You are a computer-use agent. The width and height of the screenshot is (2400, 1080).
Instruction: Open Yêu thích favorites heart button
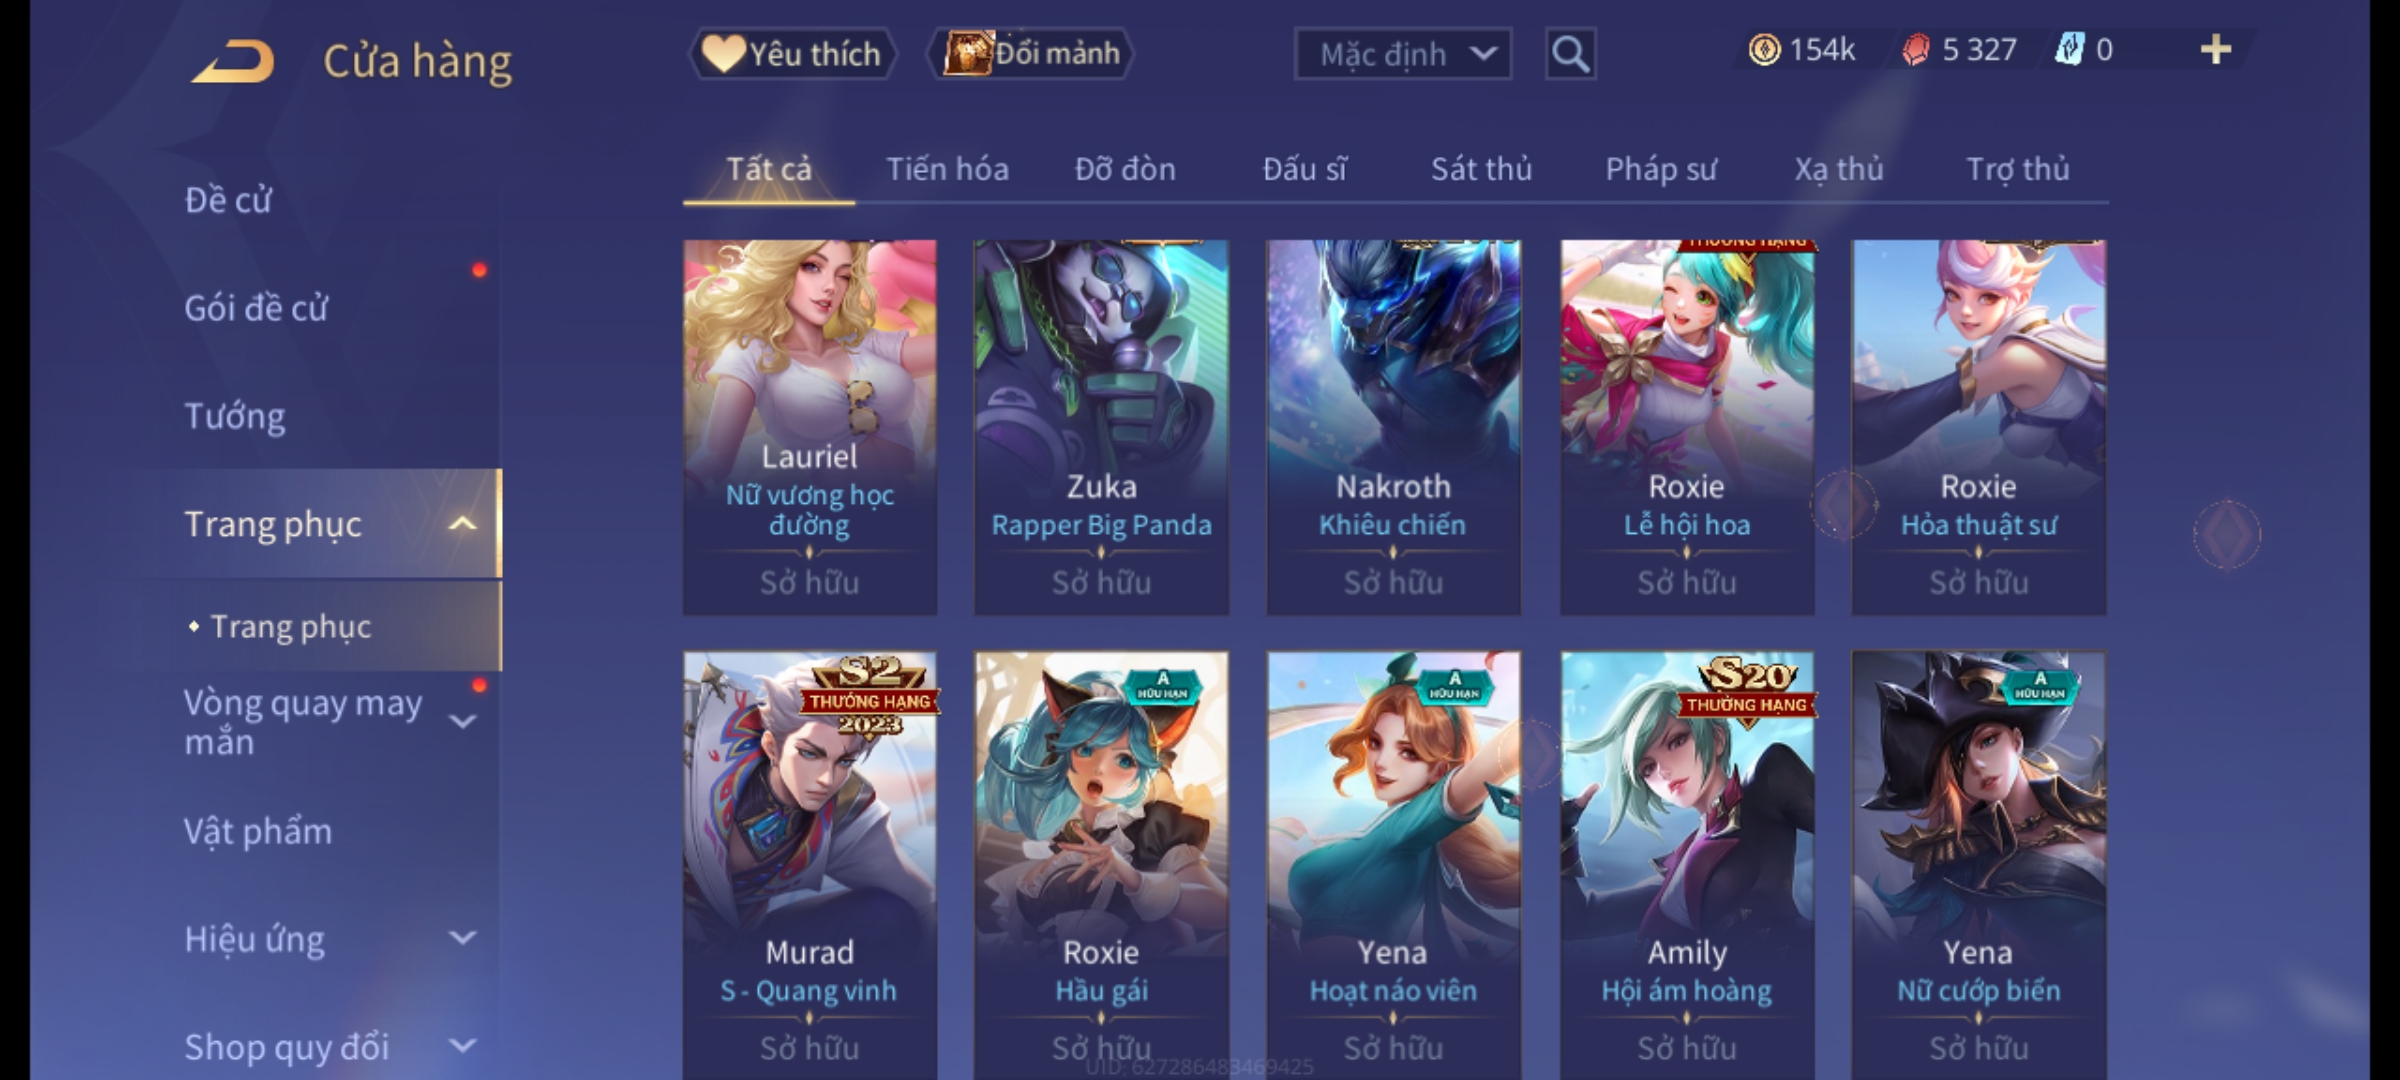(x=792, y=54)
